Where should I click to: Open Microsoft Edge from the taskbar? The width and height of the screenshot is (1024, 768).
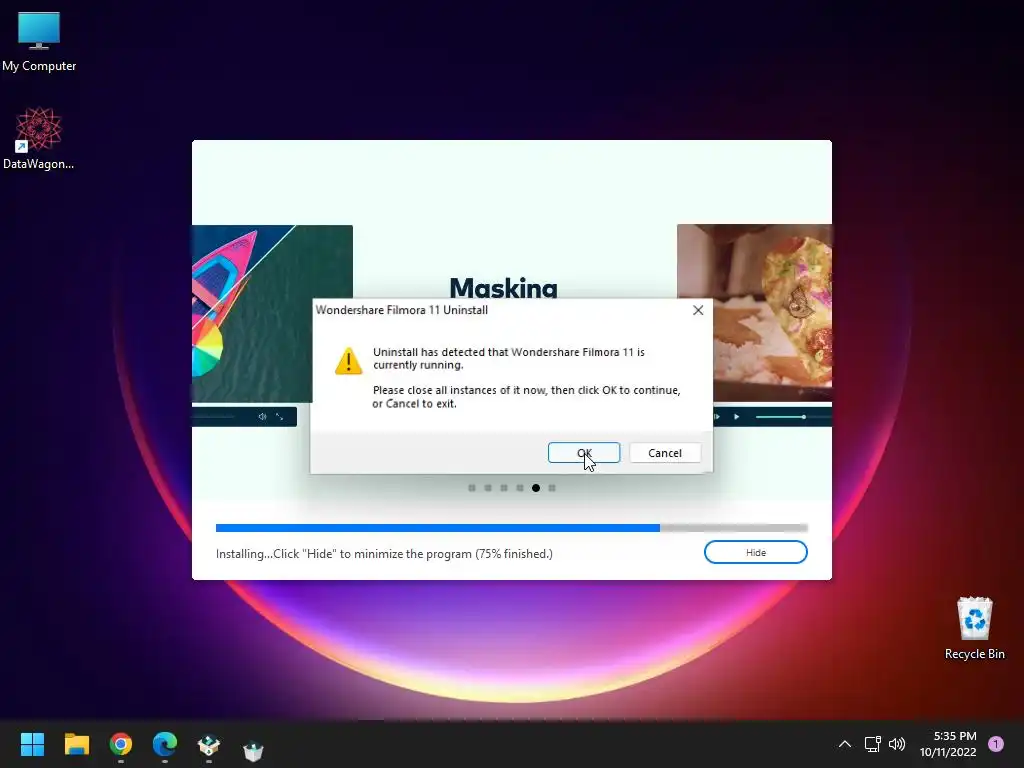click(x=165, y=744)
